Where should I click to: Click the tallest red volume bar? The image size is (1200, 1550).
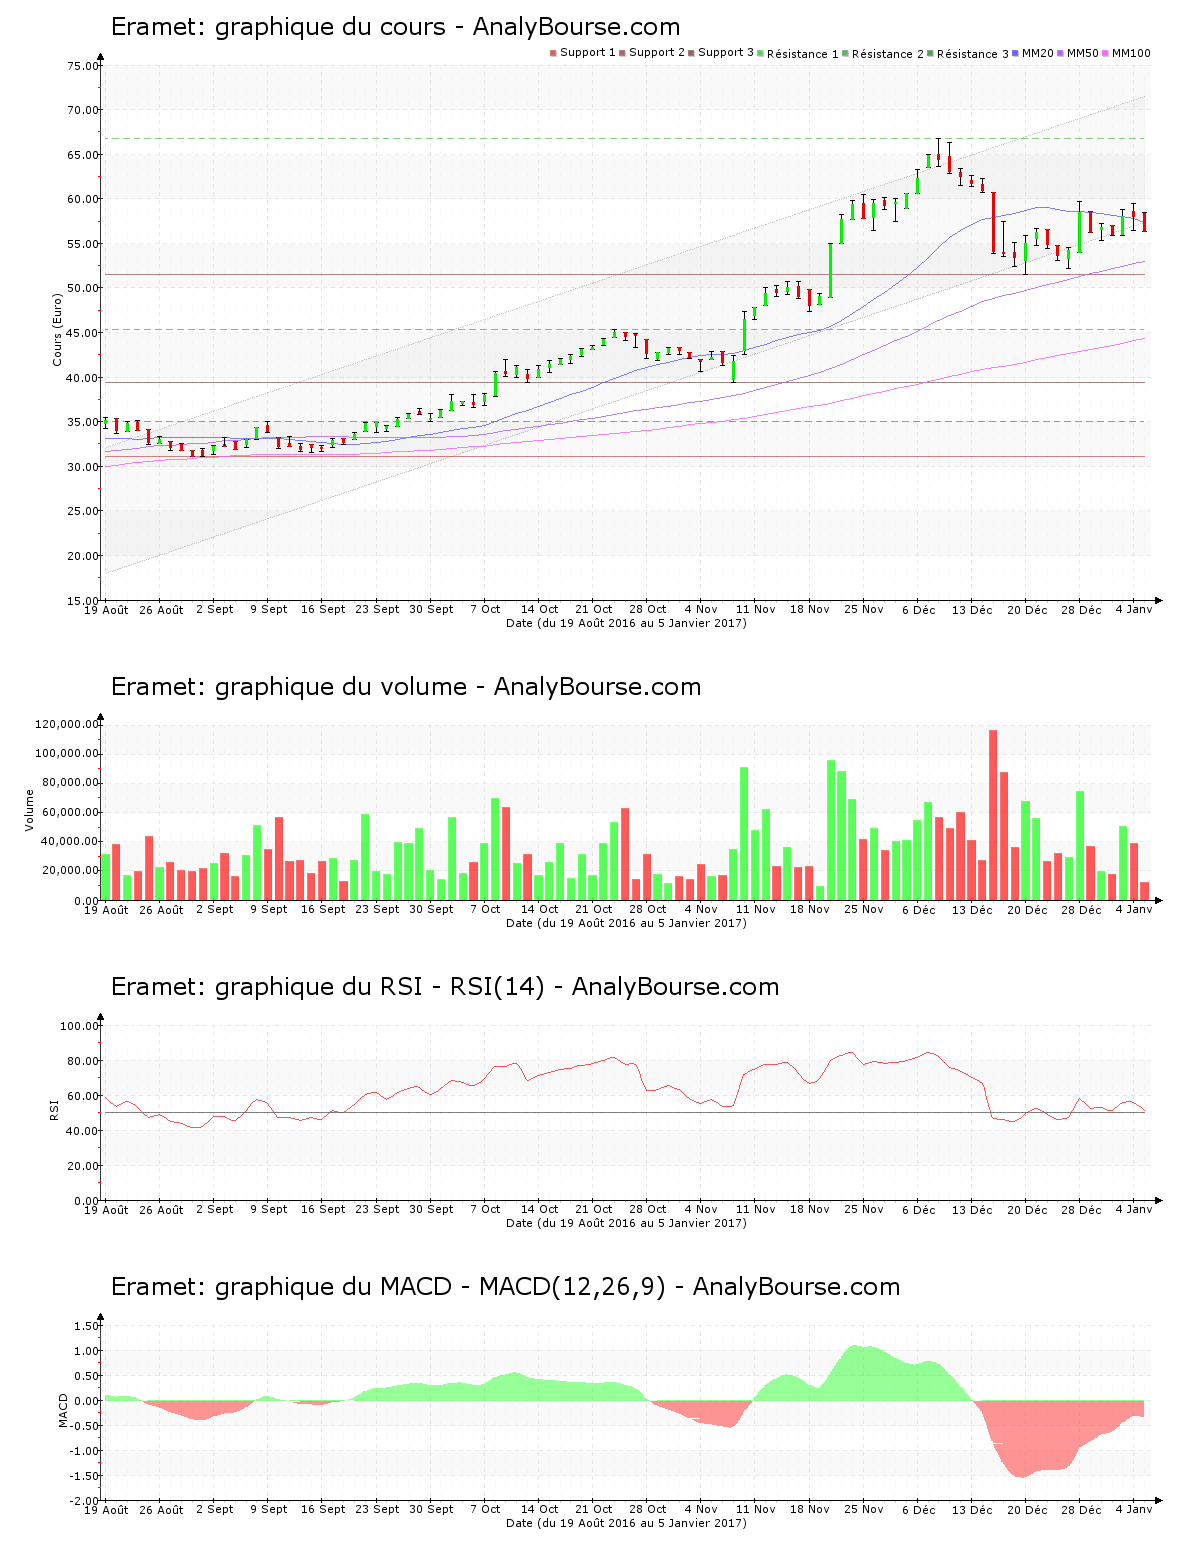(993, 815)
